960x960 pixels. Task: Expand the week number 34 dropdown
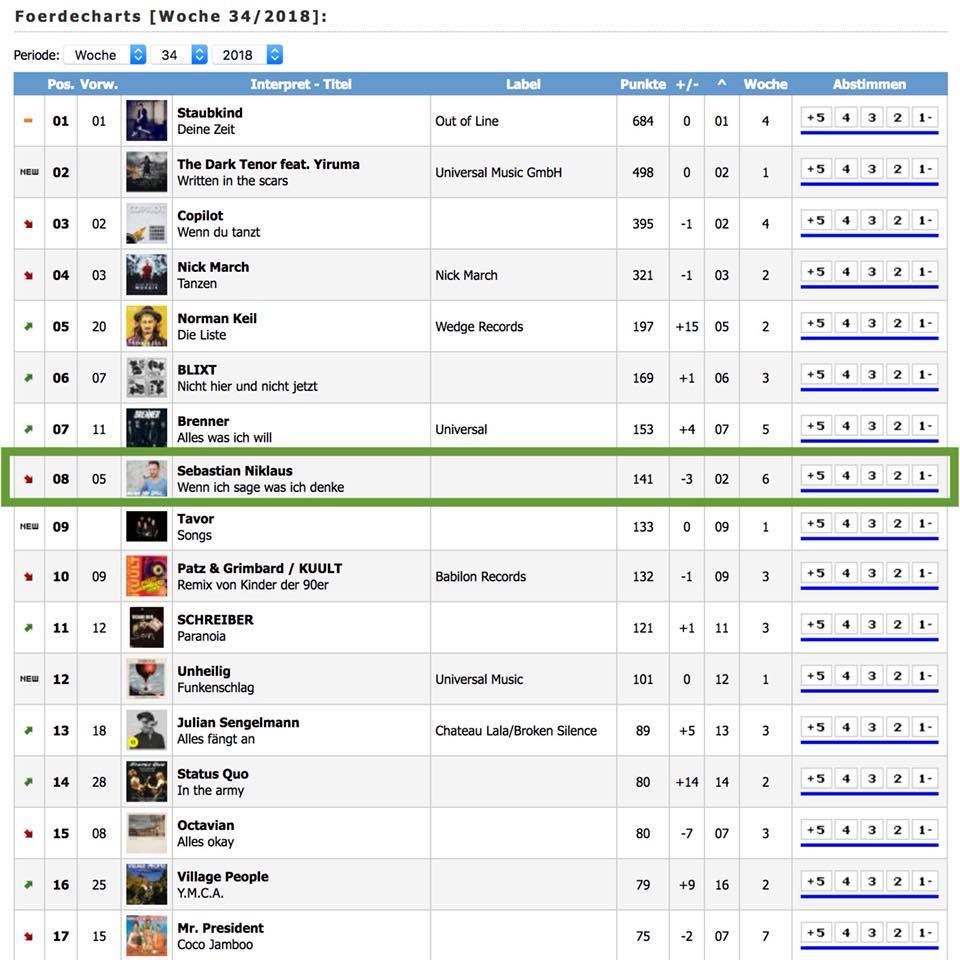(x=179, y=55)
